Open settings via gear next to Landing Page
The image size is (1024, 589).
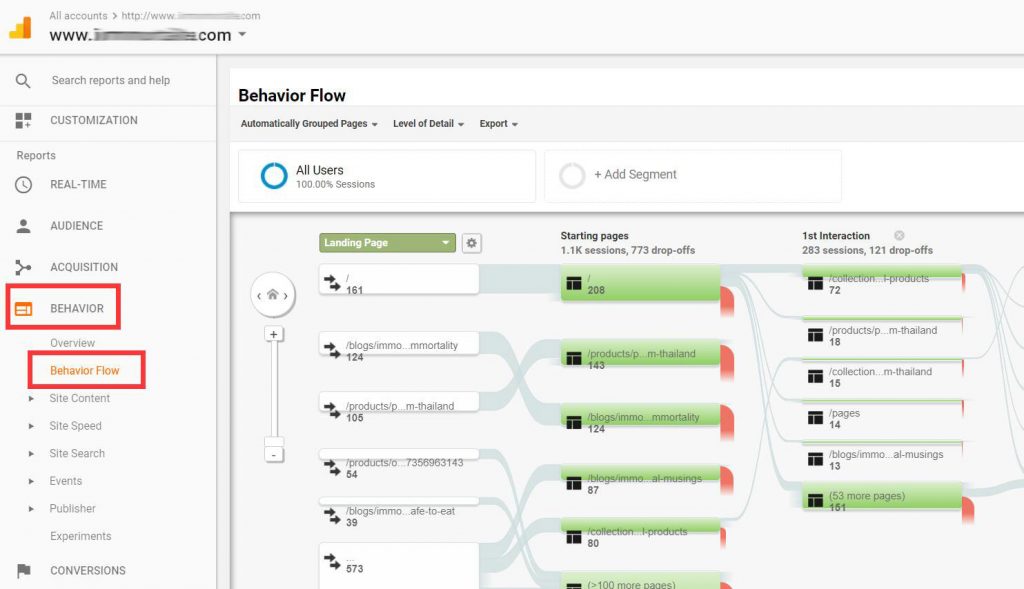point(471,243)
